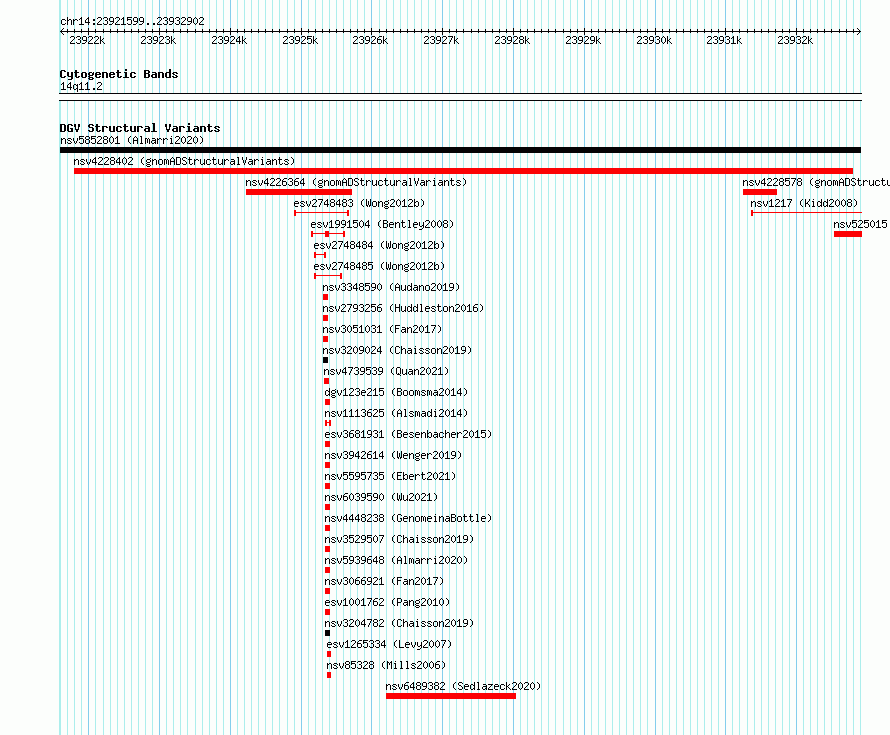Click the 23925k ruler tick label
The width and height of the screenshot is (890, 735).
coord(300,40)
